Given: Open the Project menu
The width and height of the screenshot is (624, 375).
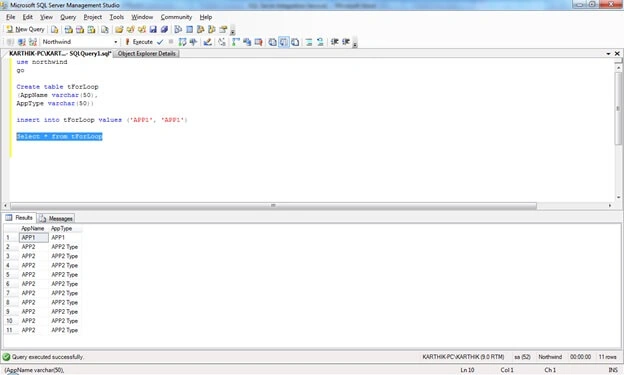Looking at the screenshot, I should tap(93, 17).
